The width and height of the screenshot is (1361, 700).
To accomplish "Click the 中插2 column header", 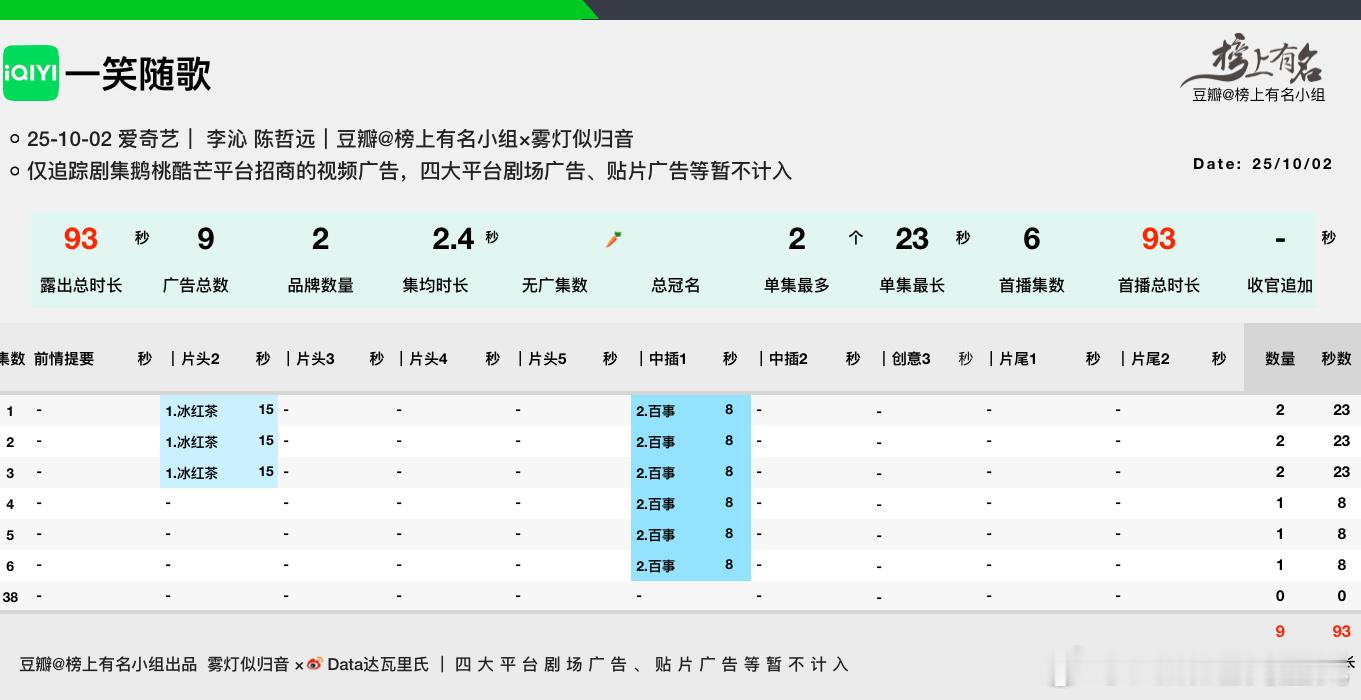I will [x=788, y=358].
